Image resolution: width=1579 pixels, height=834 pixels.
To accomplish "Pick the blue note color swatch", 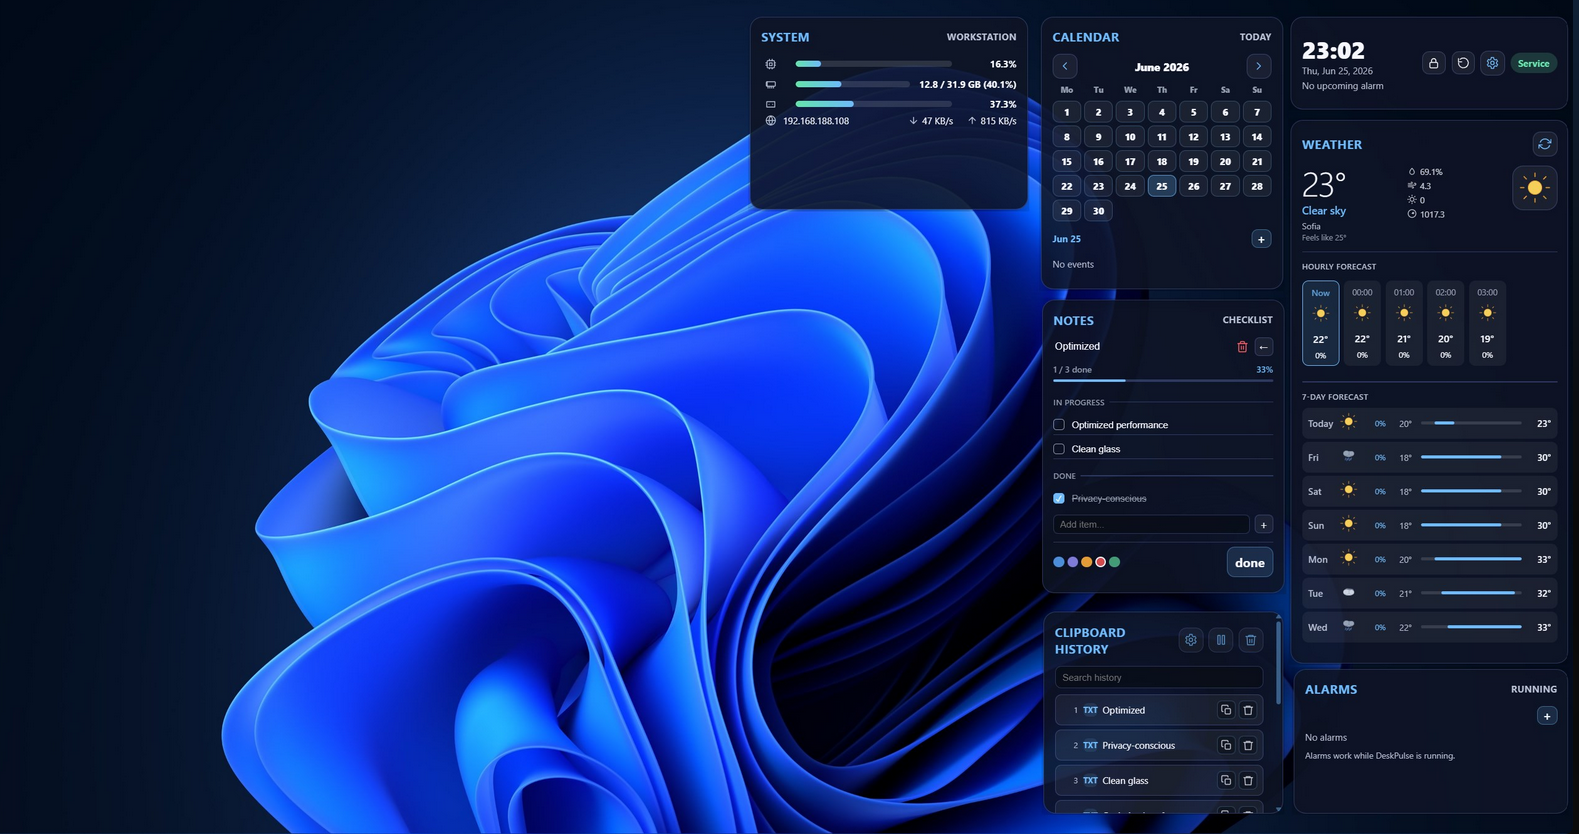I will point(1059,562).
